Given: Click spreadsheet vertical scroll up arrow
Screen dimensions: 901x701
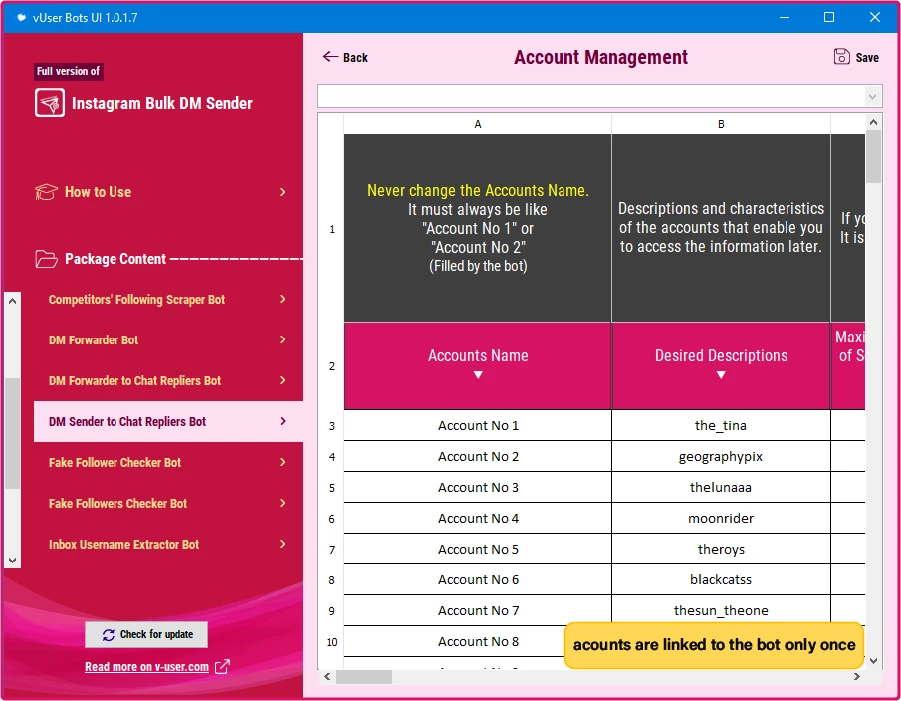Looking at the screenshot, I should pyautogui.click(x=873, y=122).
